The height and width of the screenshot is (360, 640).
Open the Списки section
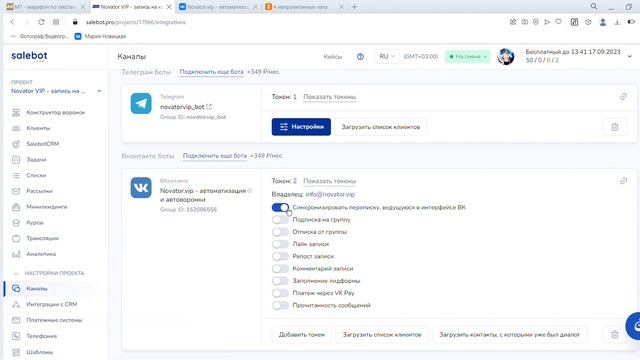coord(36,175)
